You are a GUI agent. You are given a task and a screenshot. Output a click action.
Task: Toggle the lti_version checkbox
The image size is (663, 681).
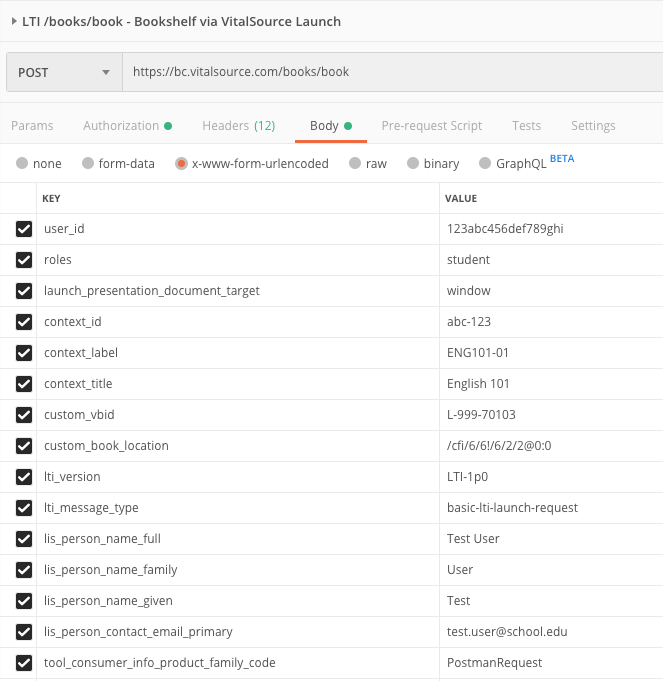(x=24, y=477)
